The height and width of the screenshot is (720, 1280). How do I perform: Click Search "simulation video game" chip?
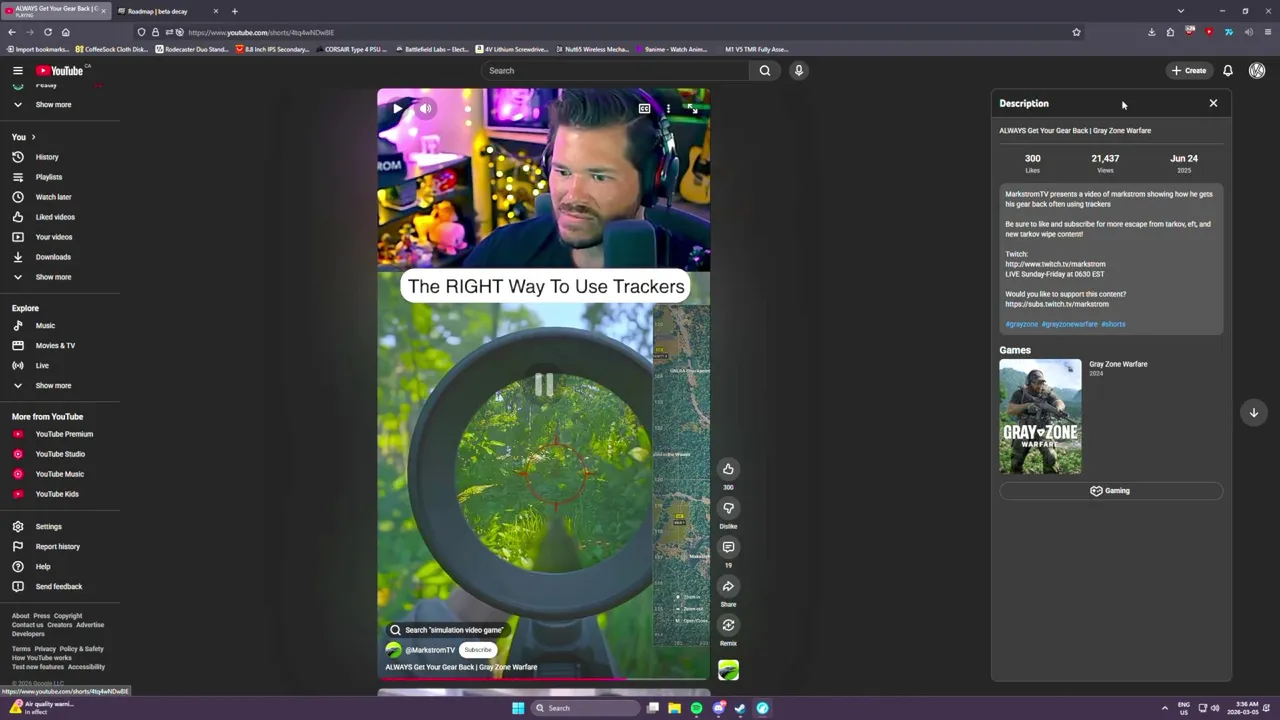pyautogui.click(x=447, y=630)
